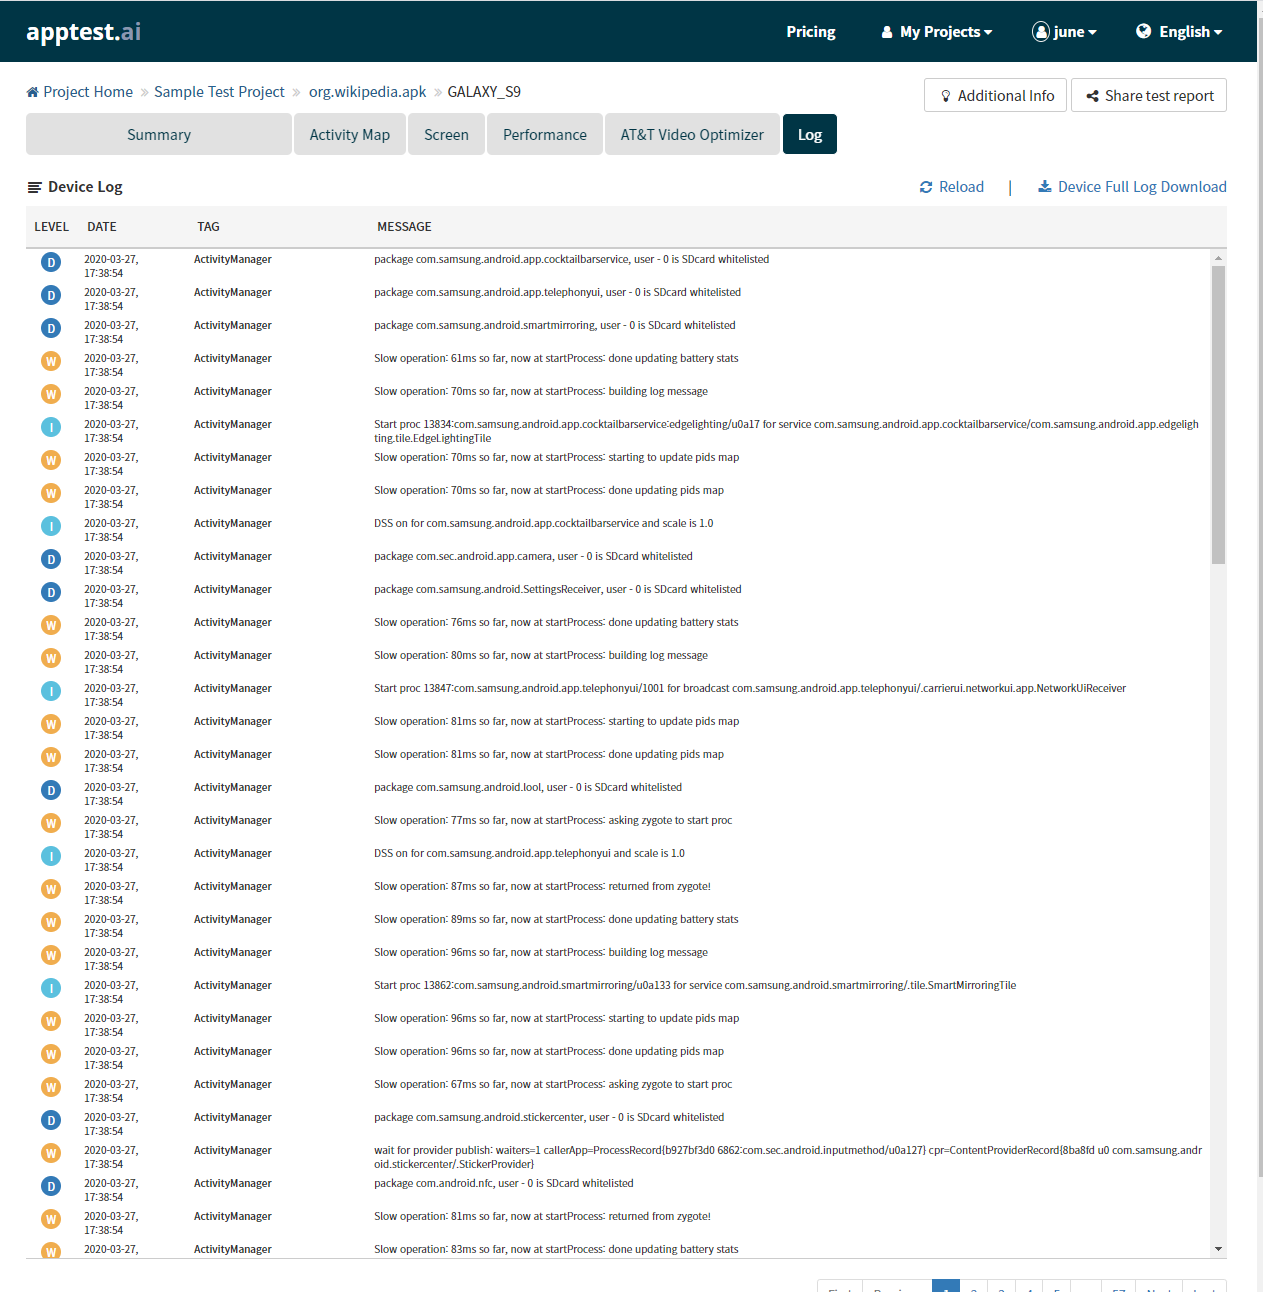Click the user icon beside My Projects
Screen dimensions: 1263x1292
point(887,32)
